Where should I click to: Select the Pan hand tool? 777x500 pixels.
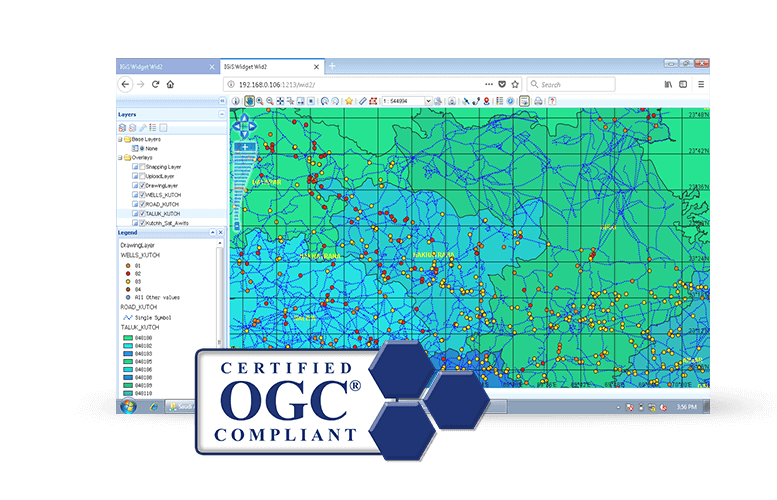[x=249, y=101]
